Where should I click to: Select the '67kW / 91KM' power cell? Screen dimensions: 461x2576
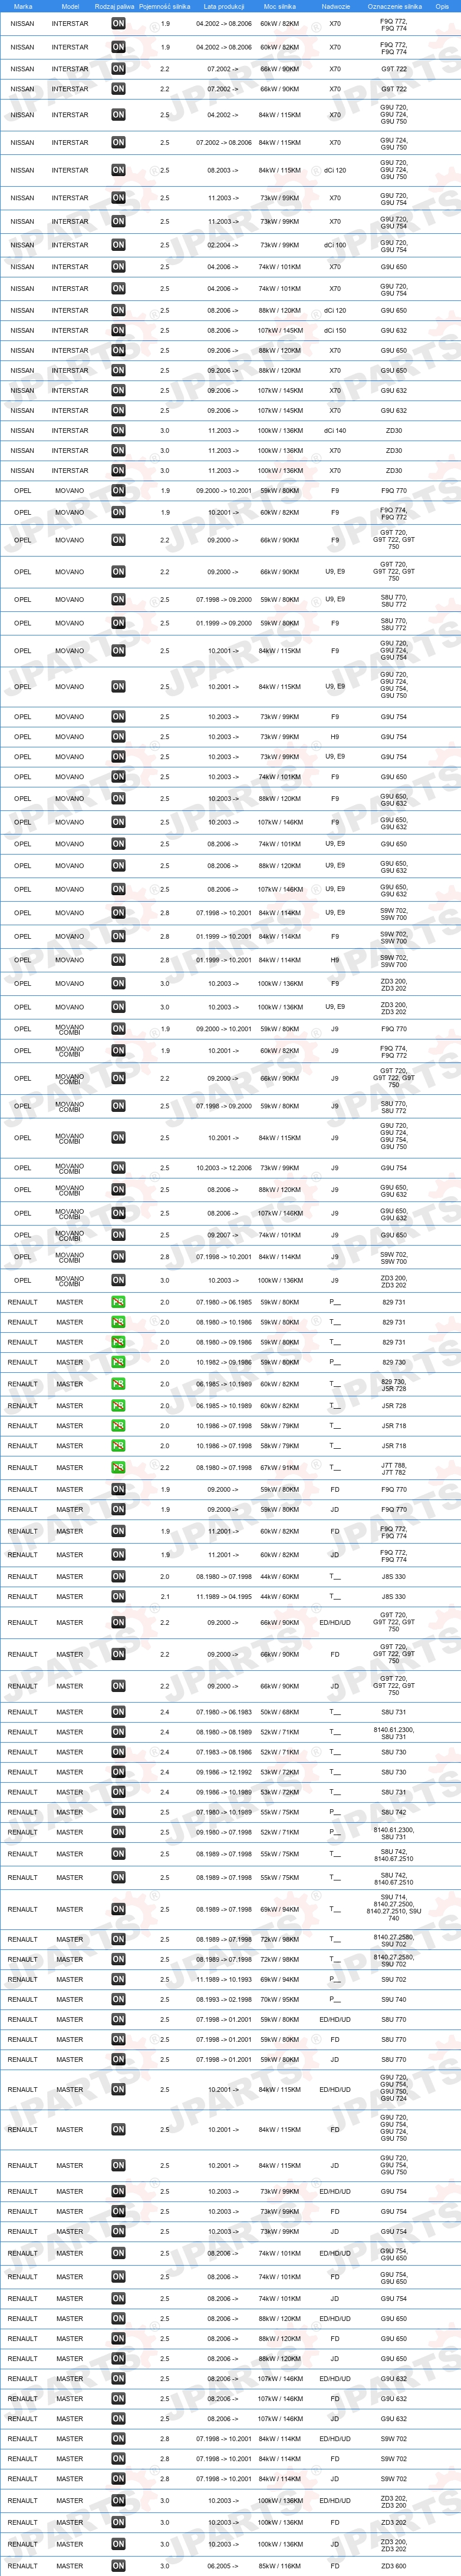(x=280, y=1468)
